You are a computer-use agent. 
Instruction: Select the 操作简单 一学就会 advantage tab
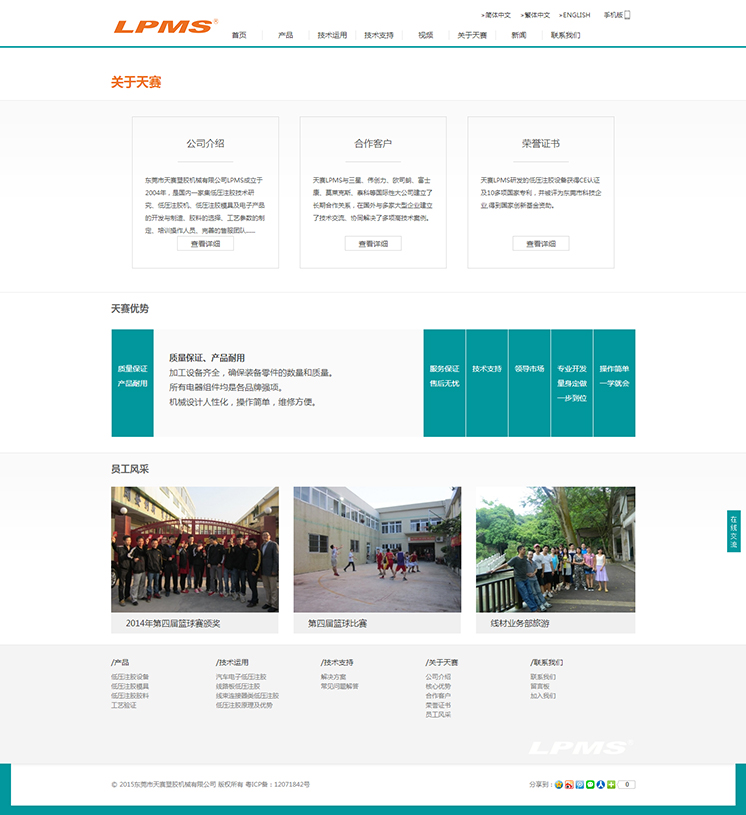pyautogui.click(x=614, y=383)
